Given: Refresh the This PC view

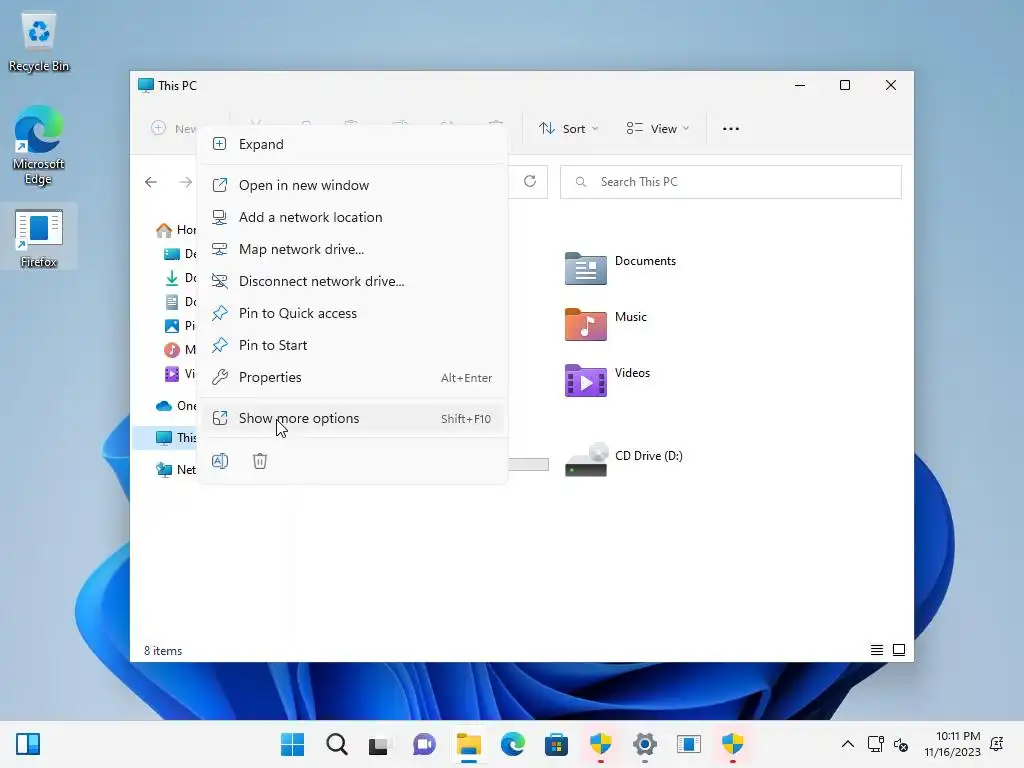Looking at the screenshot, I should click(x=530, y=182).
